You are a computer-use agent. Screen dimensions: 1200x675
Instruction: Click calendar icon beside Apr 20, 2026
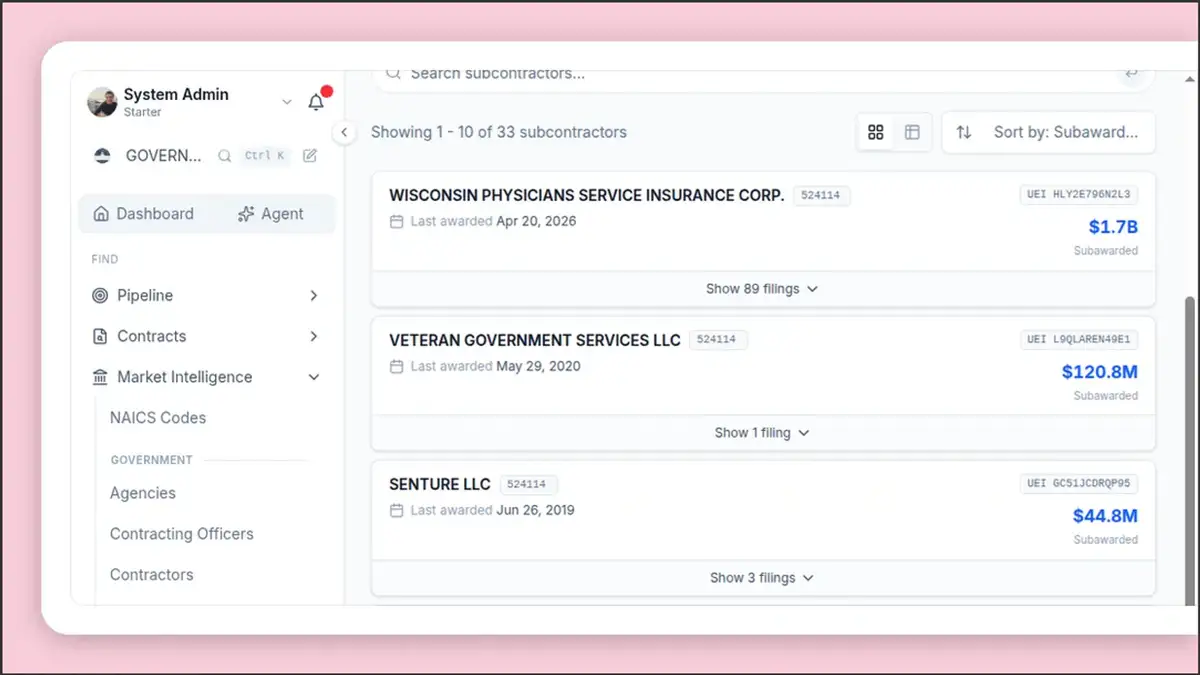(396, 222)
